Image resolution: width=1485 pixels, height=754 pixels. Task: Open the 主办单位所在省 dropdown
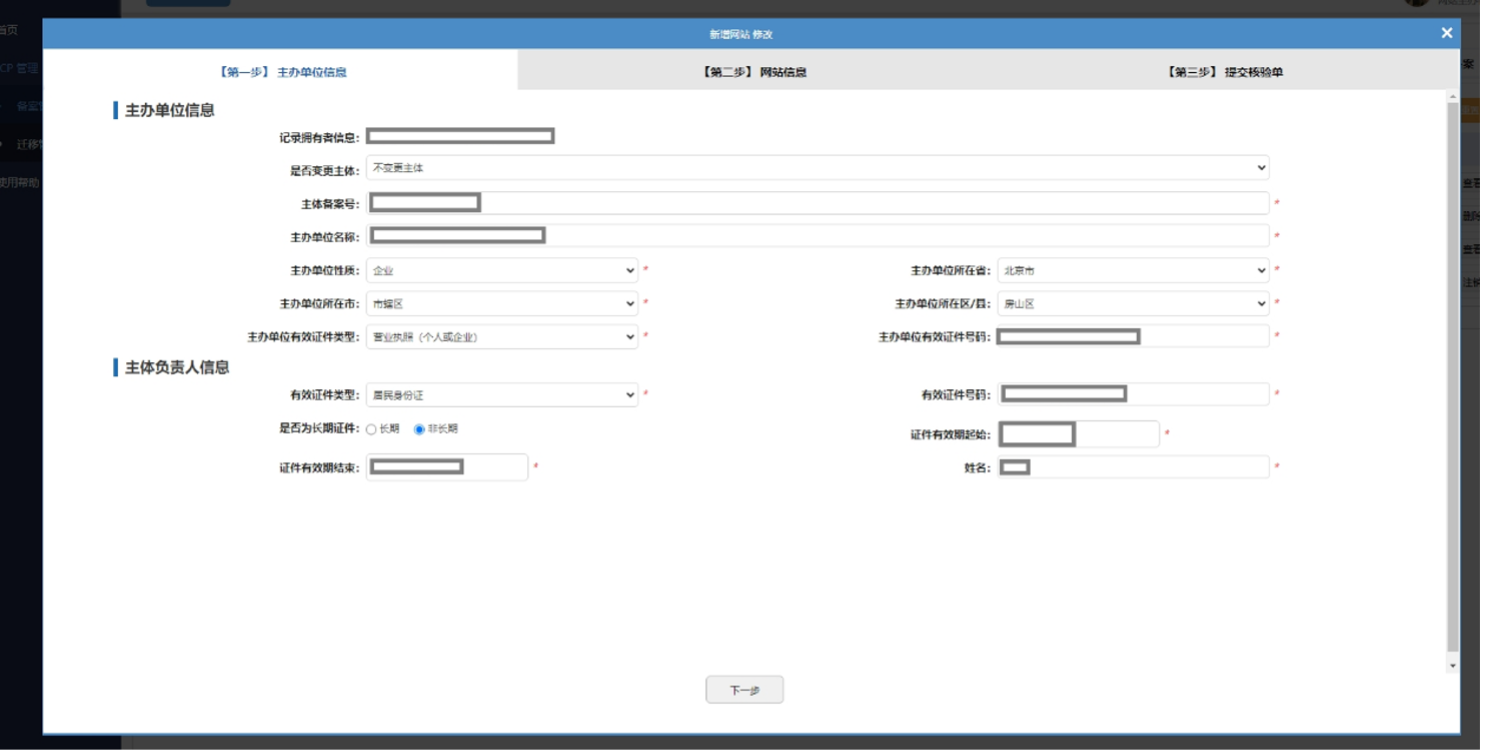click(1132, 271)
